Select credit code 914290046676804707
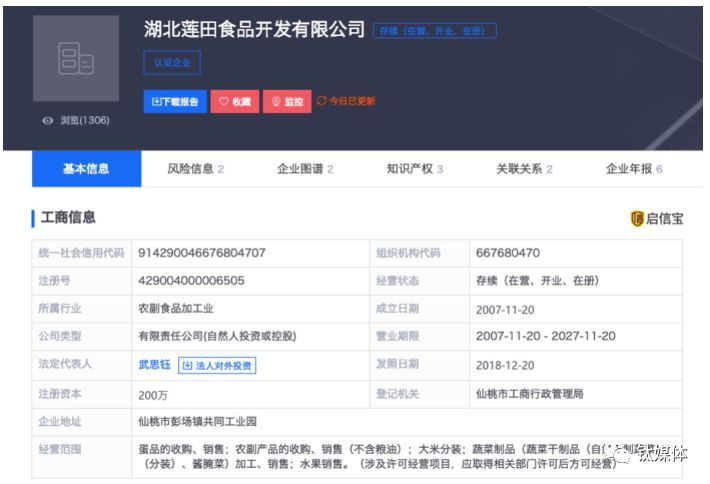Image resolution: width=710 pixels, height=484 pixels. point(202,253)
